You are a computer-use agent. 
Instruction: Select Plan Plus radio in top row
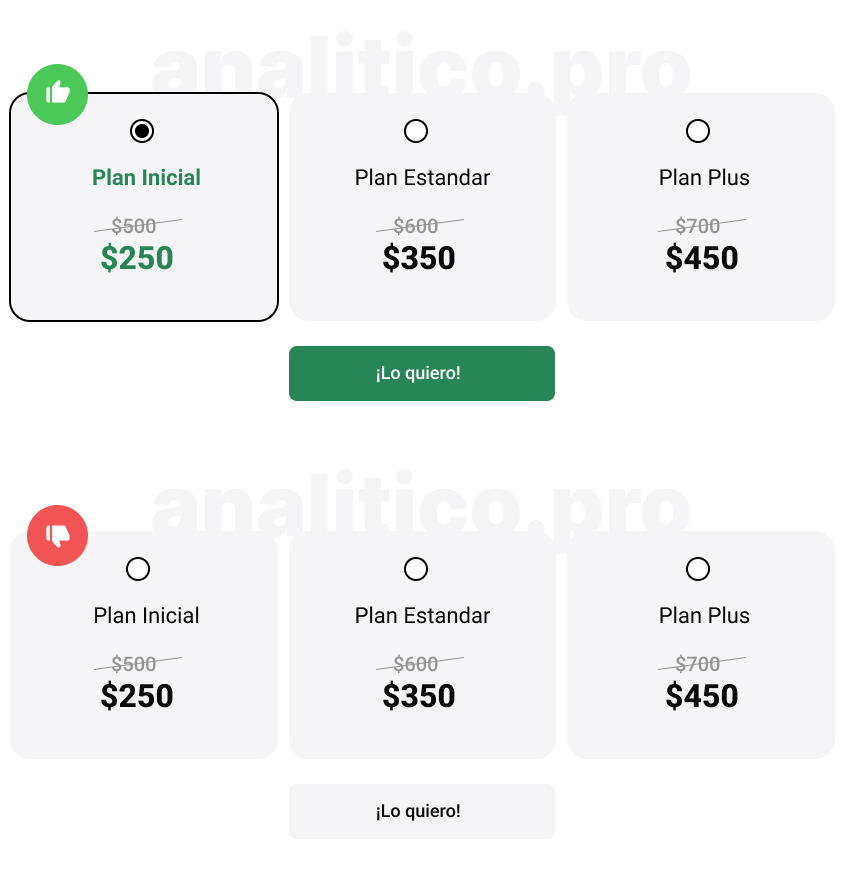click(x=698, y=131)
